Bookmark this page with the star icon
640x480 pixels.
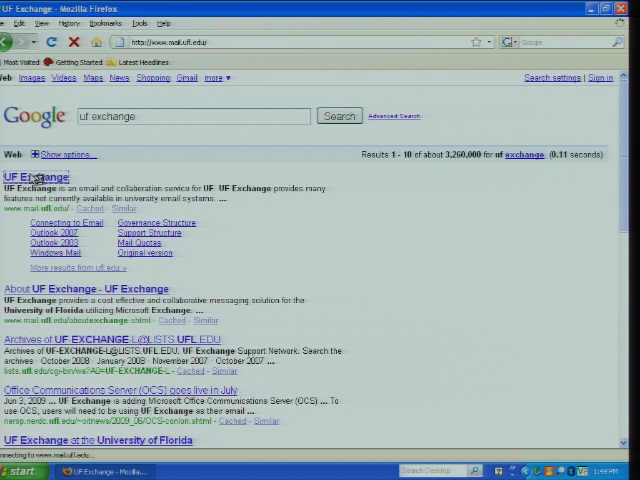pyautogui.click(x=476, y=42)
